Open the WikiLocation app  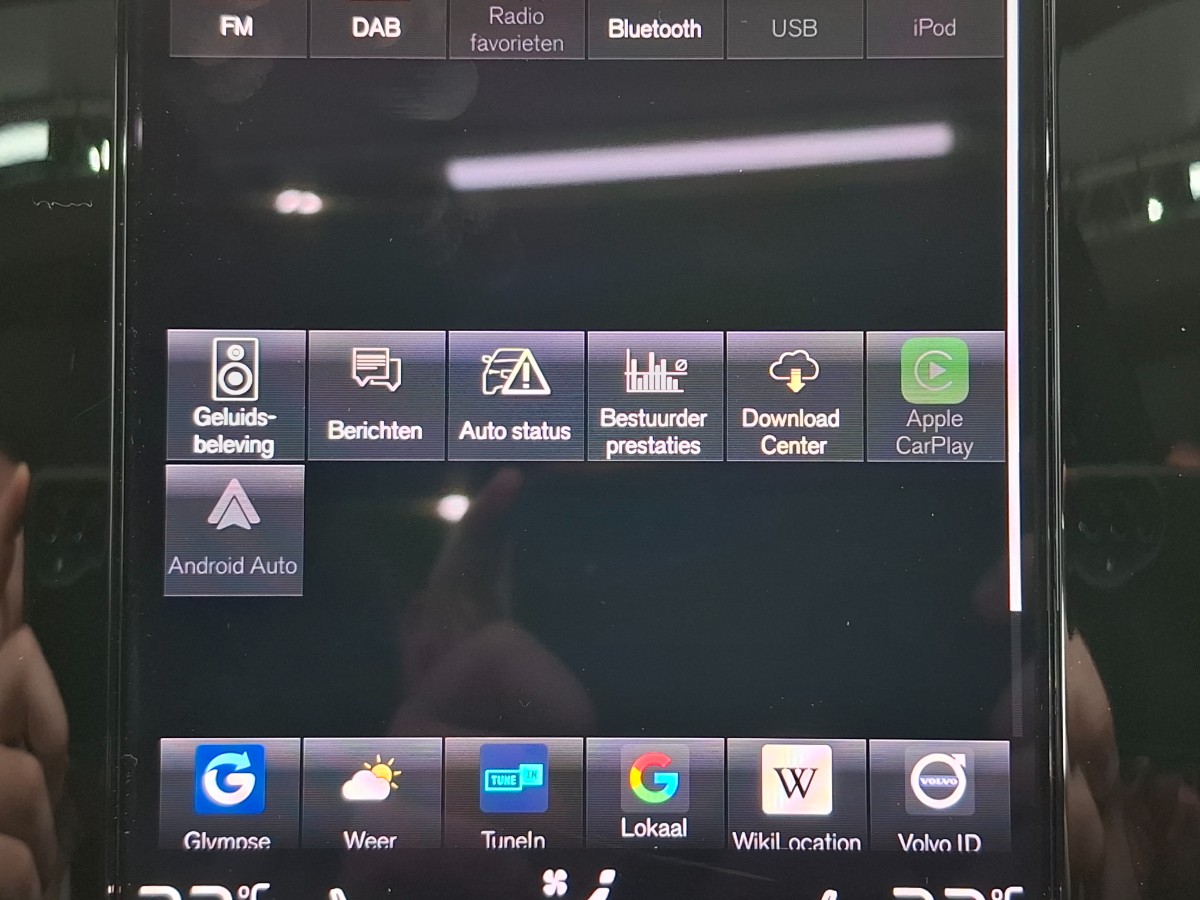[x=797, y=794]
